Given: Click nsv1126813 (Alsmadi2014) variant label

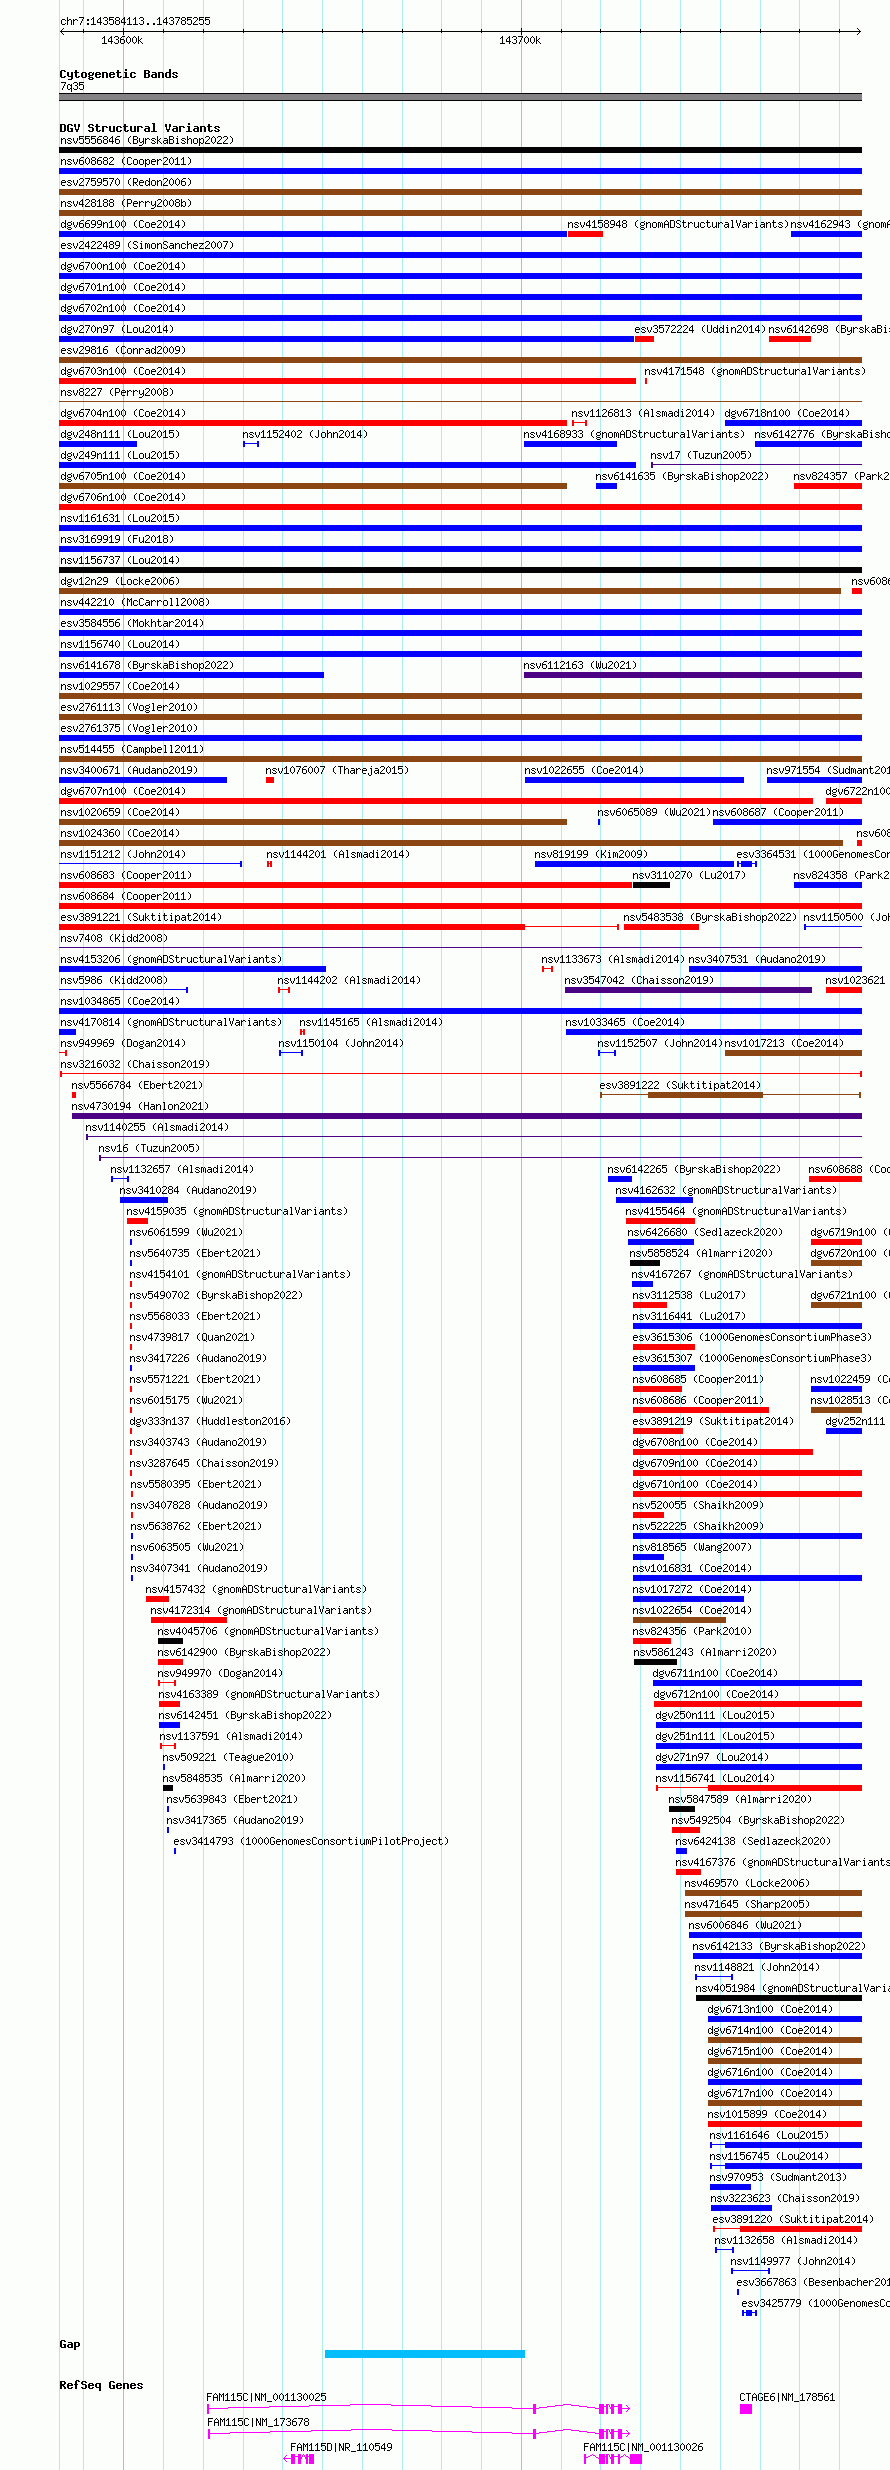Looking at the screenshot, I should click(643, 413).
